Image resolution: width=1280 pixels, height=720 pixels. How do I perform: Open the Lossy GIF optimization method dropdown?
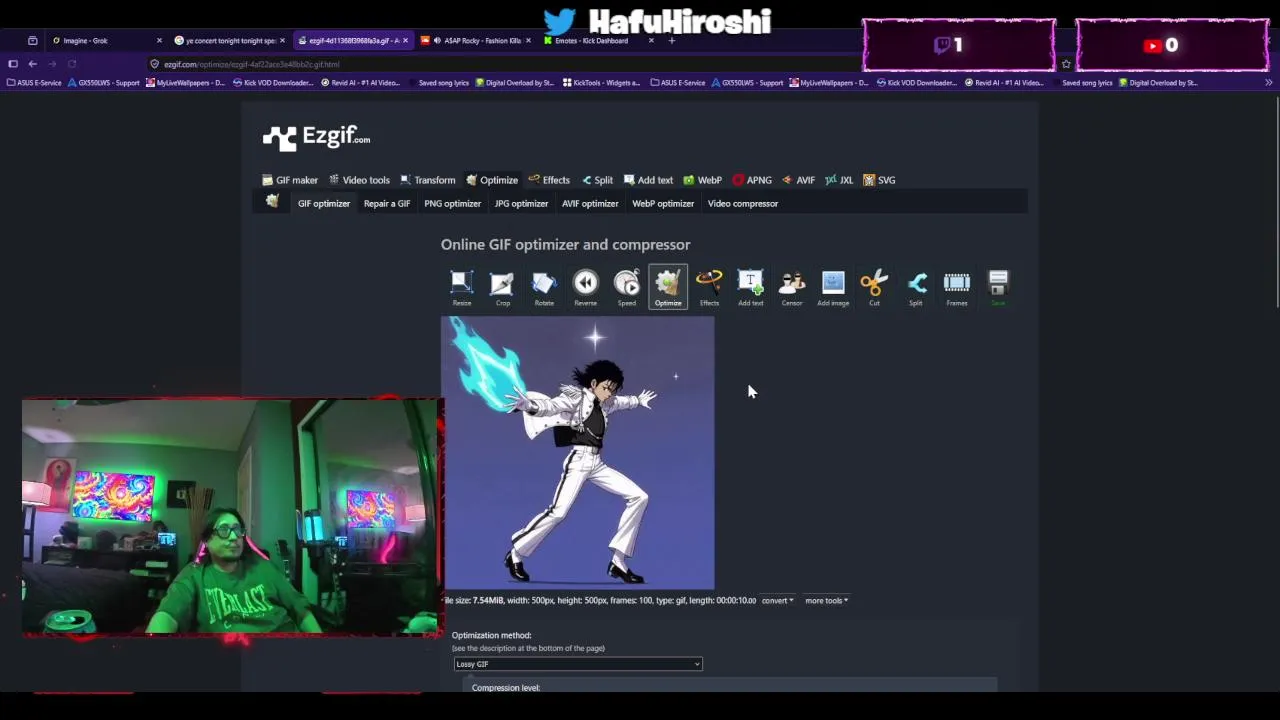[578, 664]
